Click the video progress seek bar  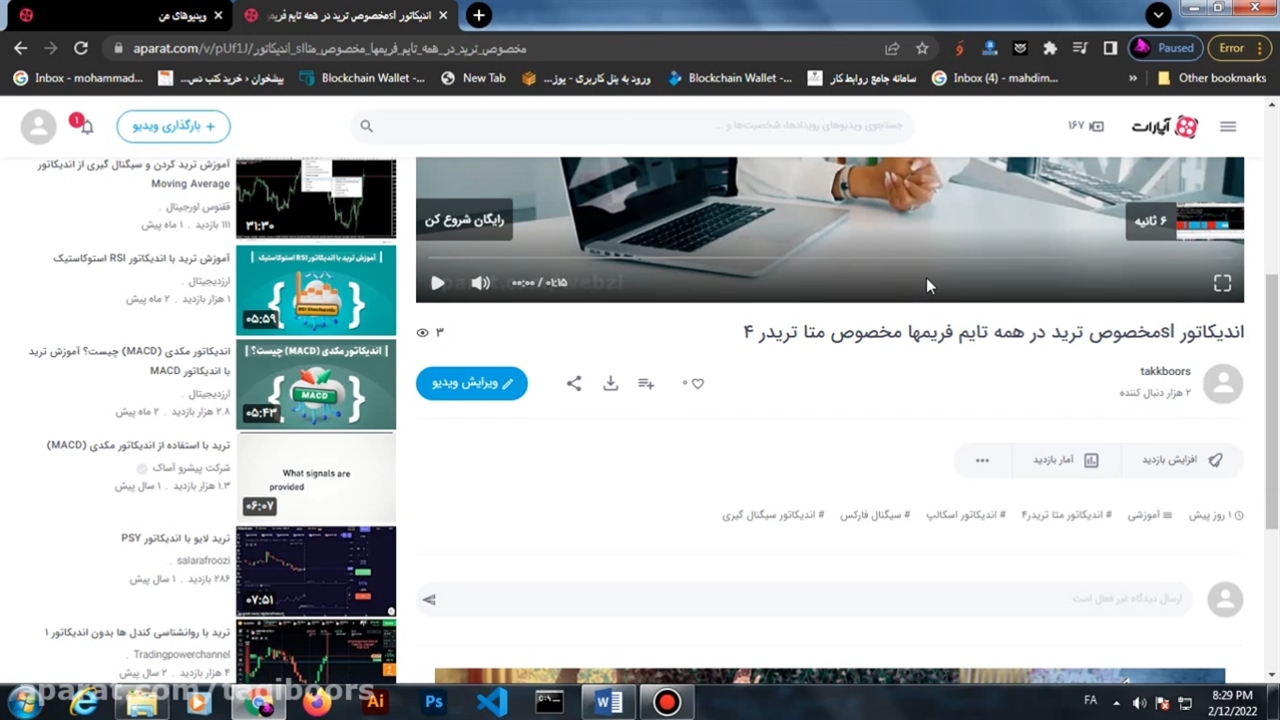pos(830,258)
